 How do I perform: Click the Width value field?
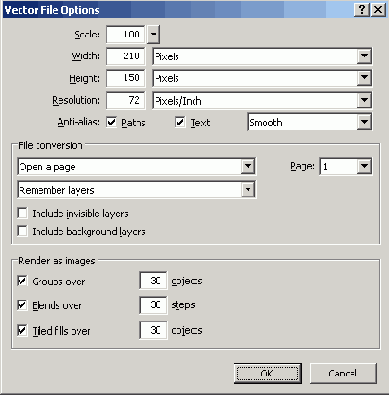click(x=126, y=56)
